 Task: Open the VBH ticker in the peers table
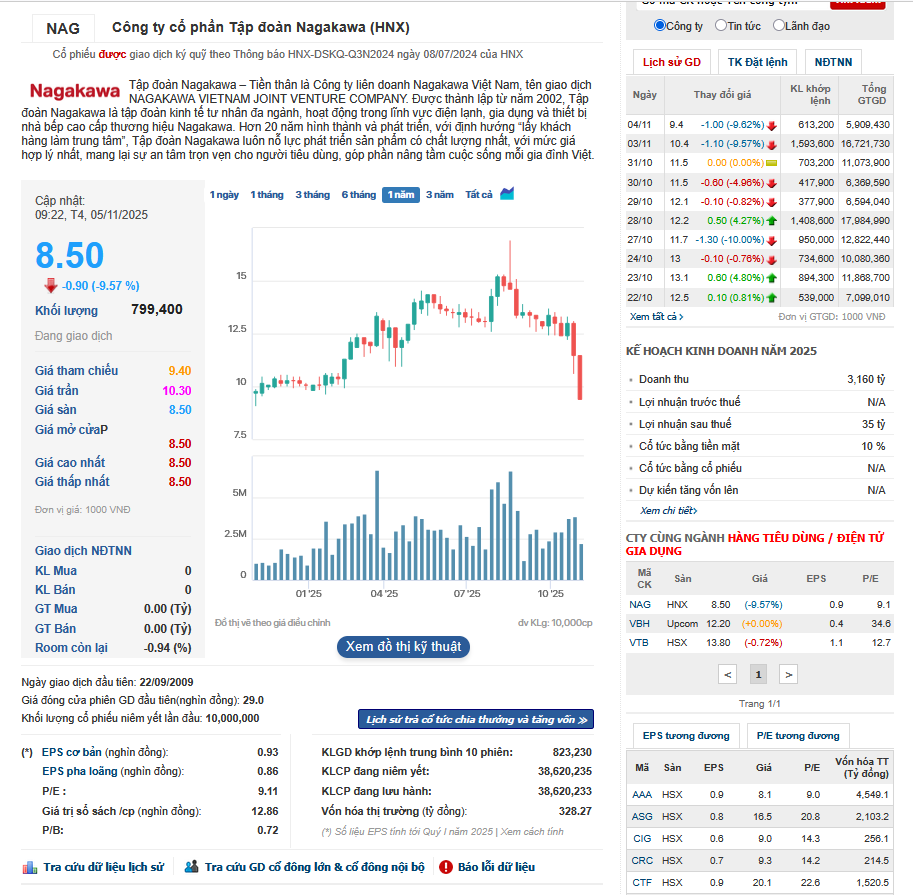[639, 624]
